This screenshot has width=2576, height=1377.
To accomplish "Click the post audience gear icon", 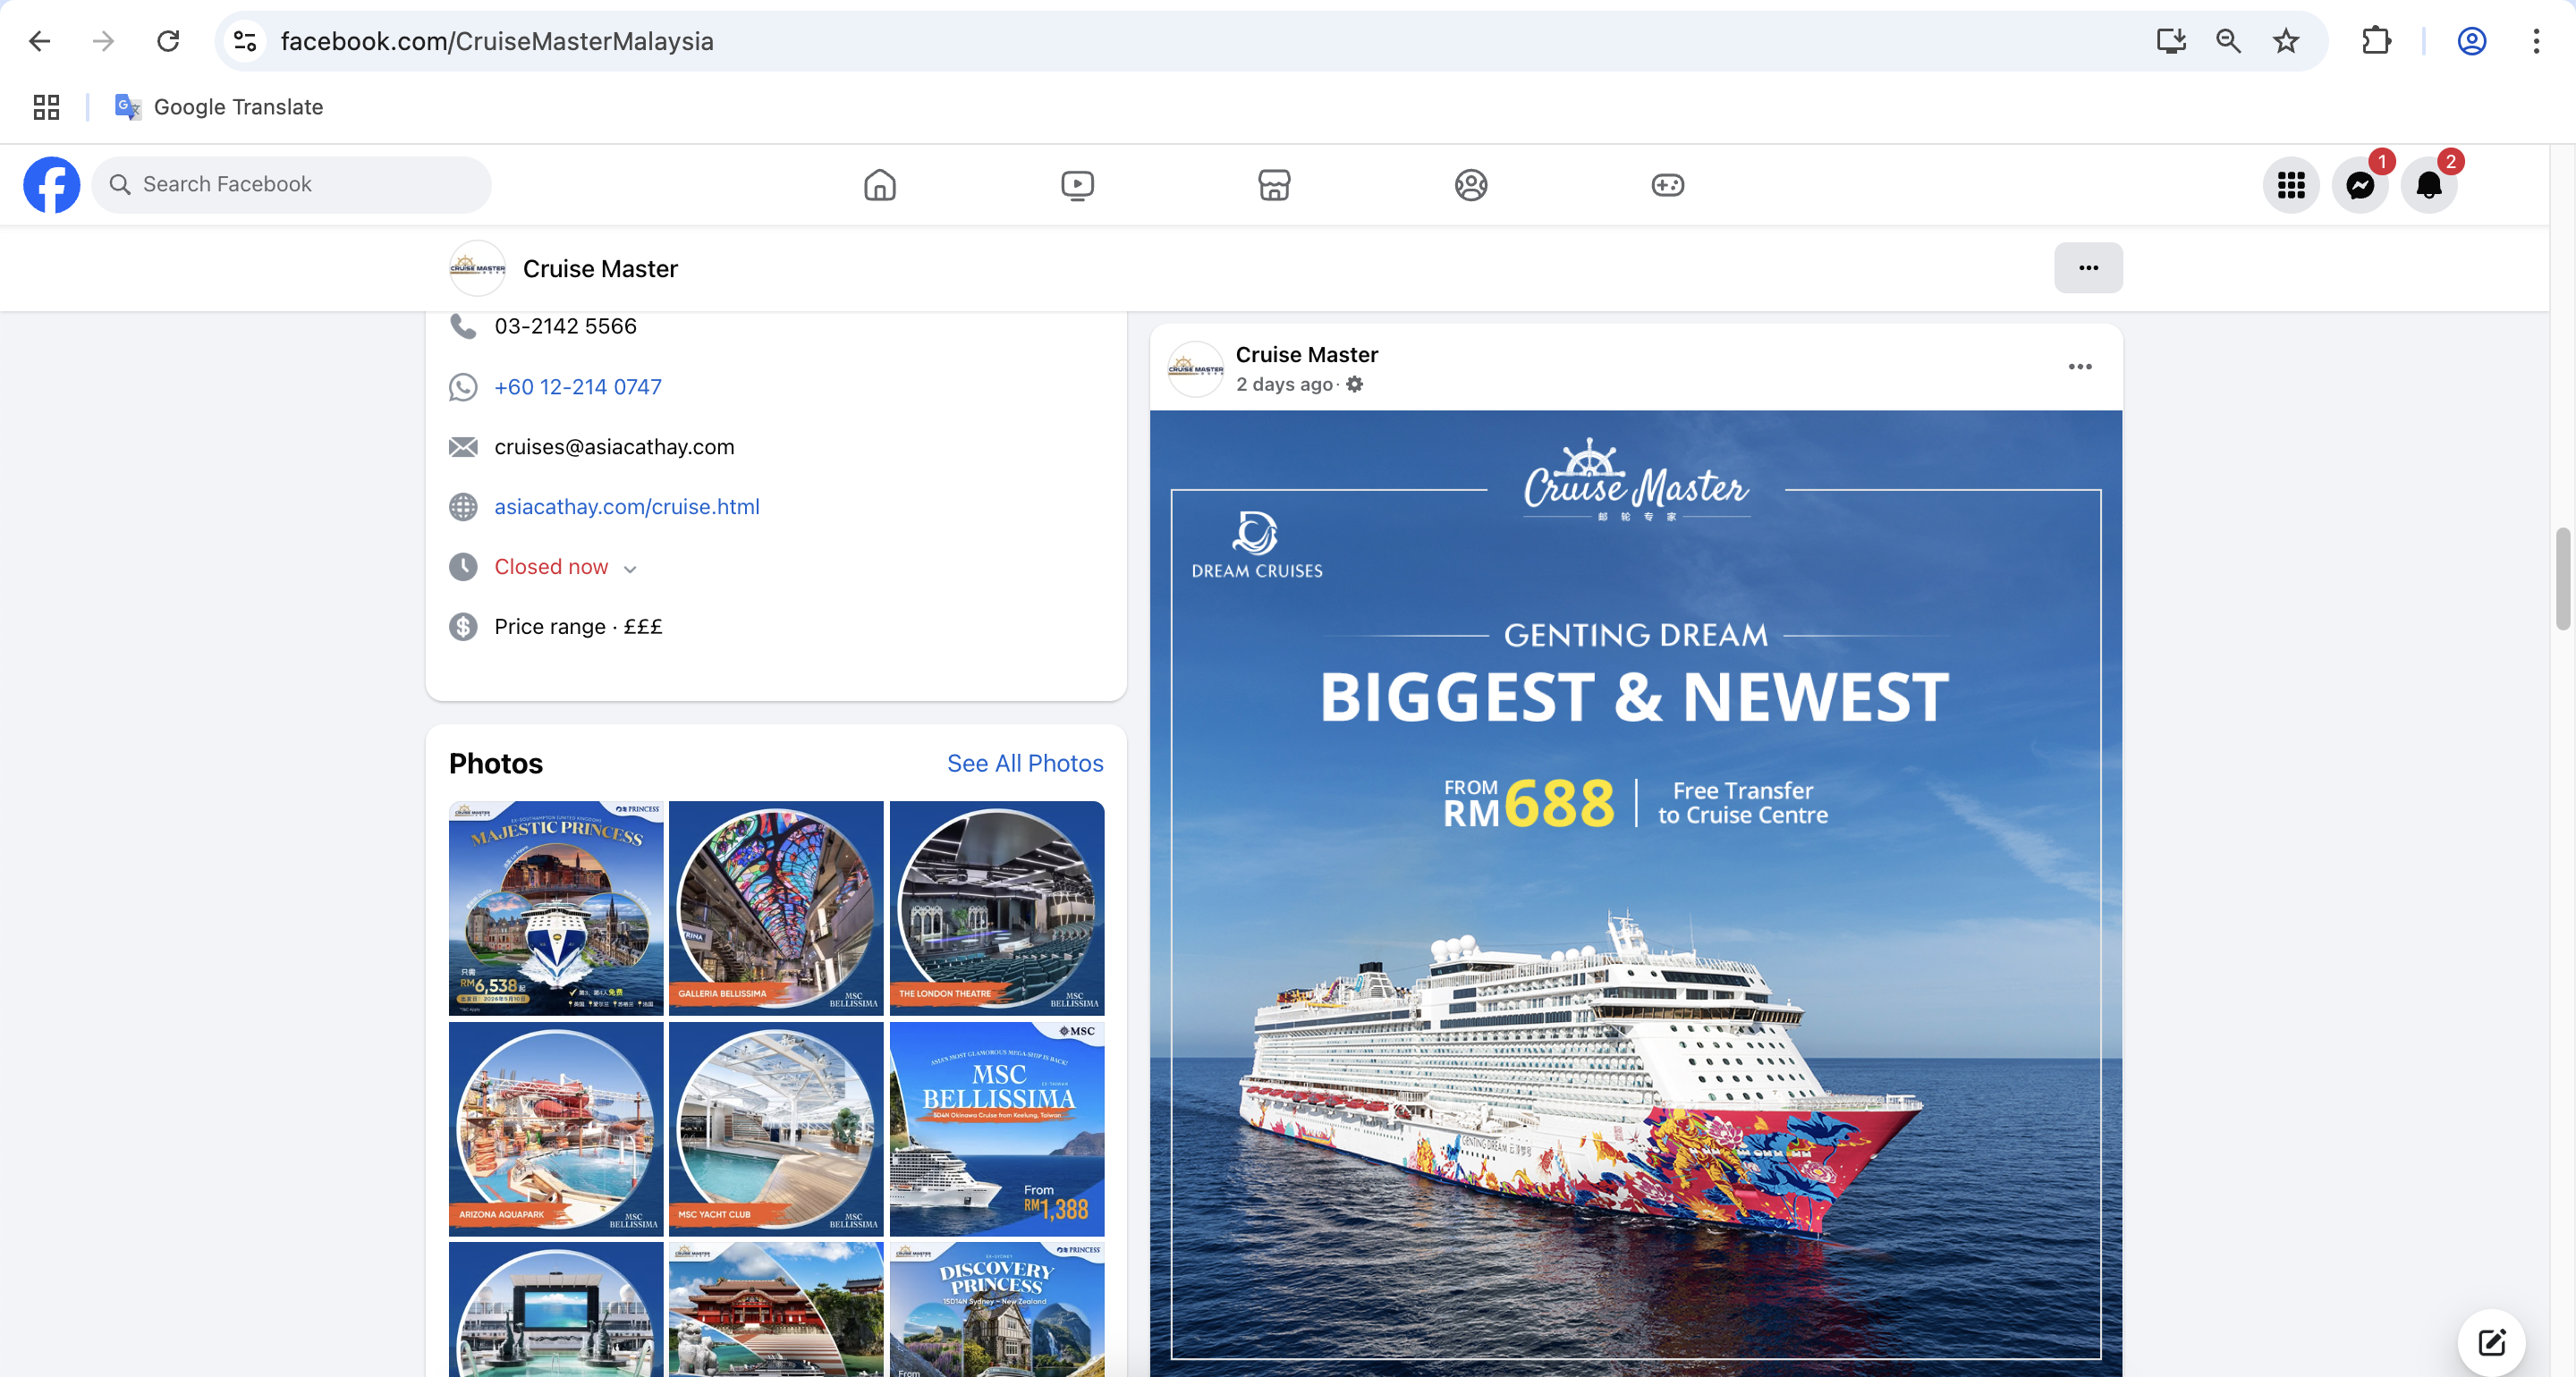I will pyautogui.click(x=1354, y=384).
